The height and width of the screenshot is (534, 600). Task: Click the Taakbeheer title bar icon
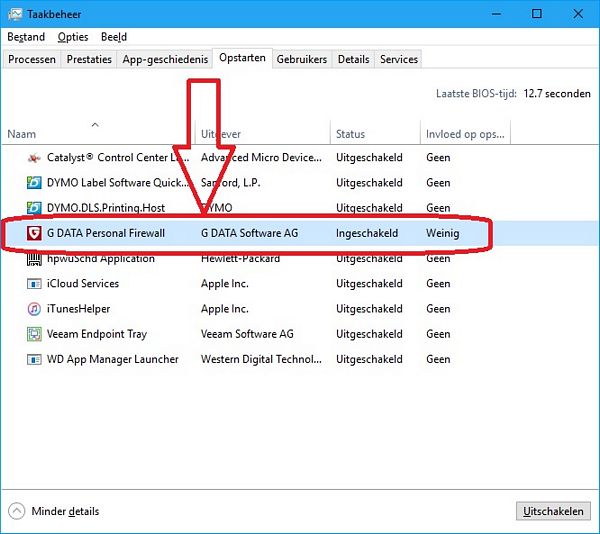(x=15, y=14)
